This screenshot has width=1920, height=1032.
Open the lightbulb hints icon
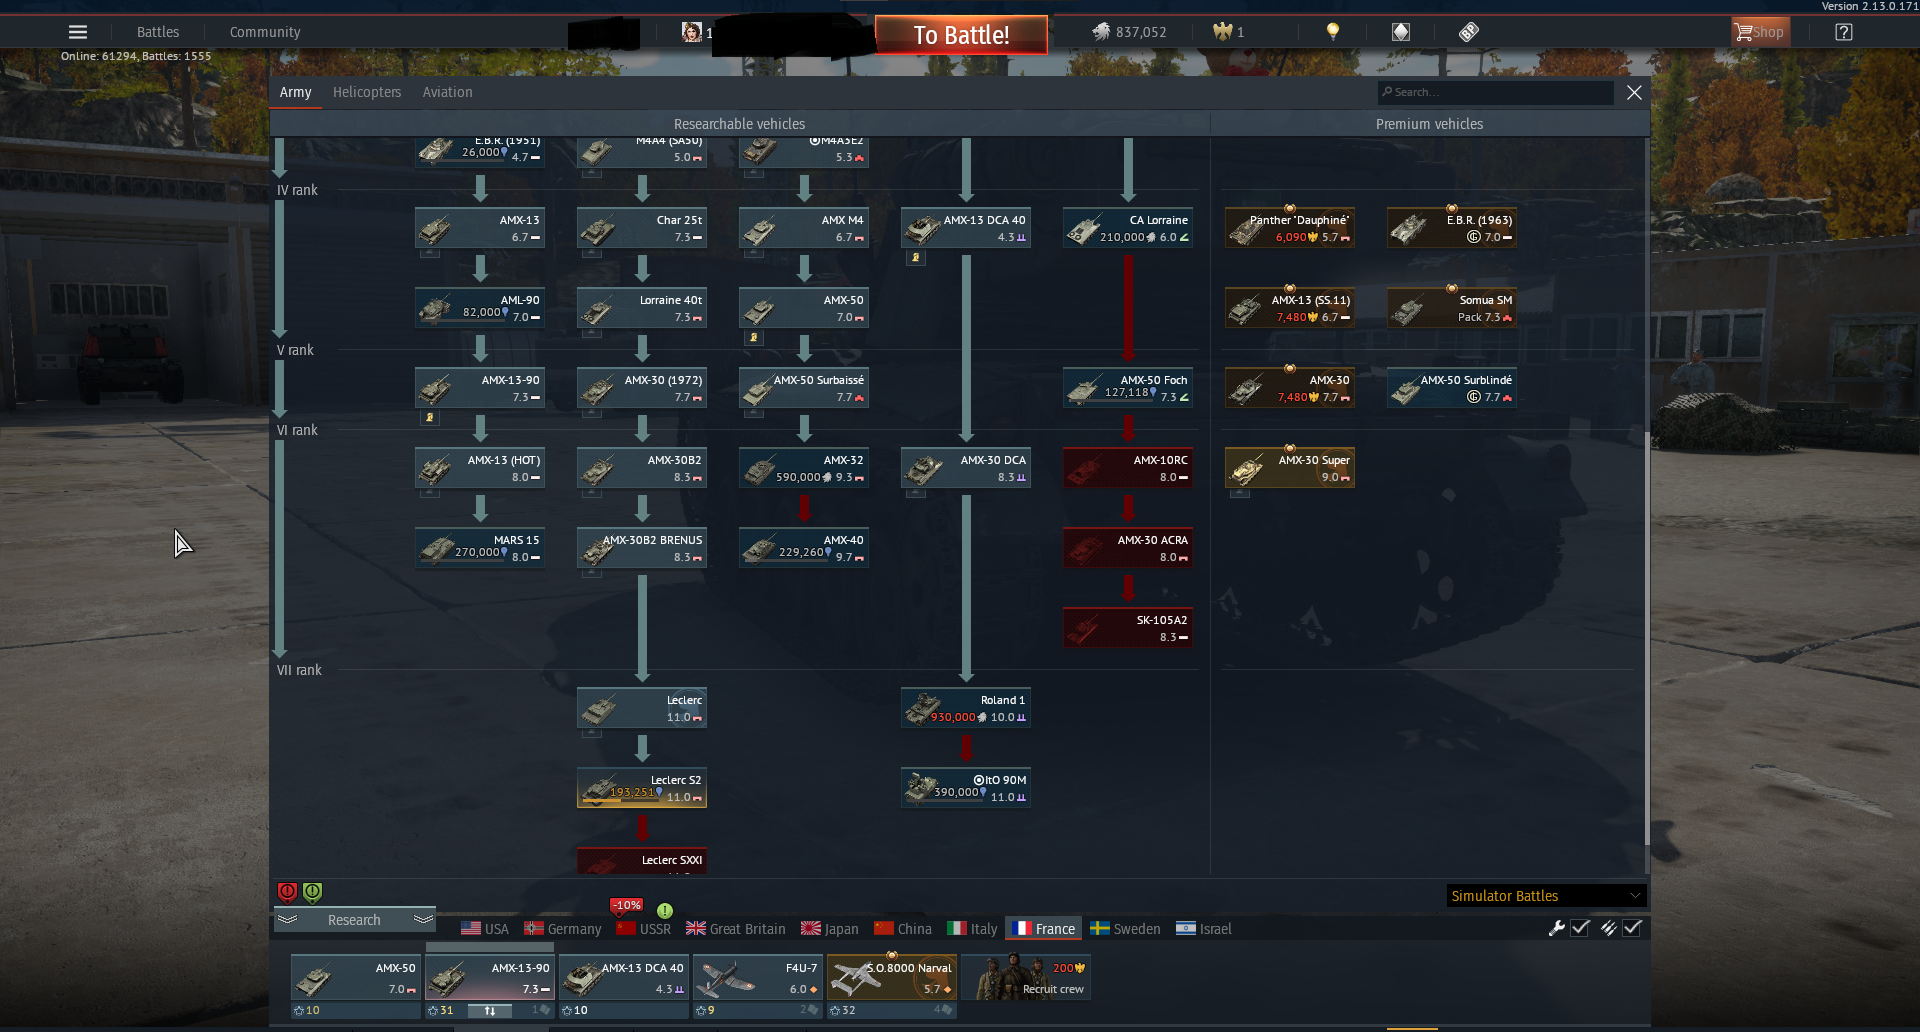(x=1333, y=32)
